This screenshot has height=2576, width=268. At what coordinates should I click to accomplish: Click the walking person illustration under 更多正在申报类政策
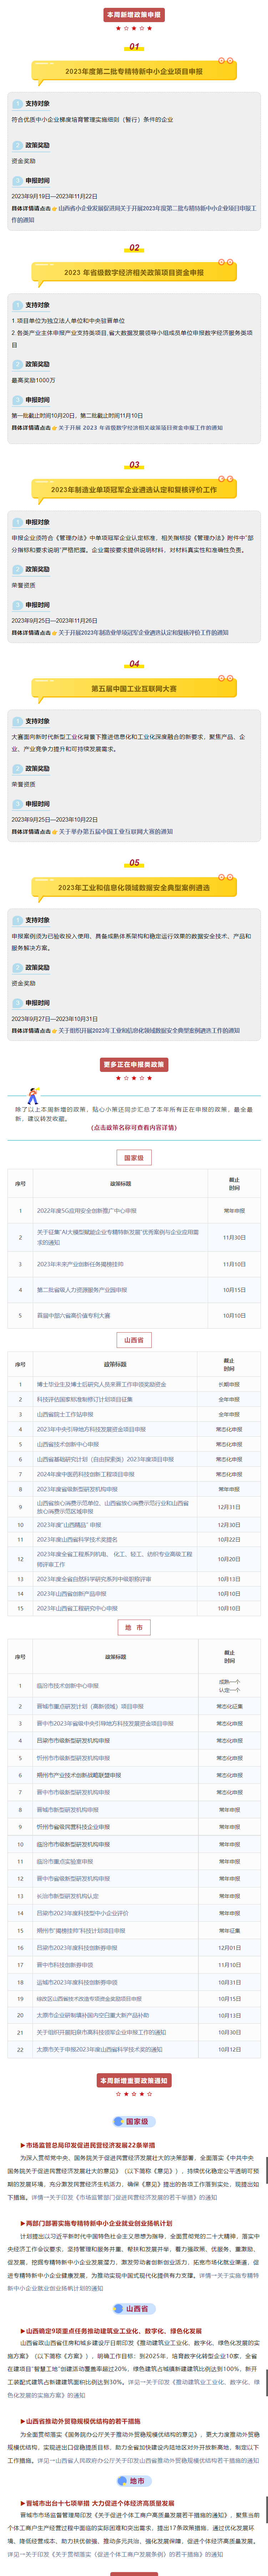pyautogui.click(x=32, y=1096)
